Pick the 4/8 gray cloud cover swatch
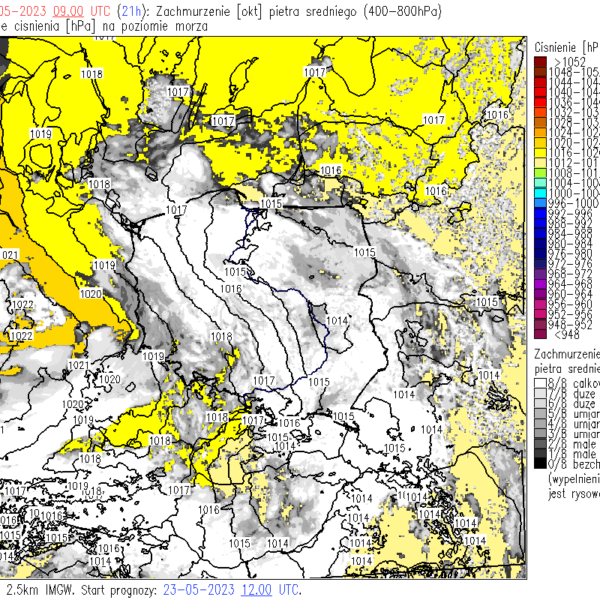 540,424
